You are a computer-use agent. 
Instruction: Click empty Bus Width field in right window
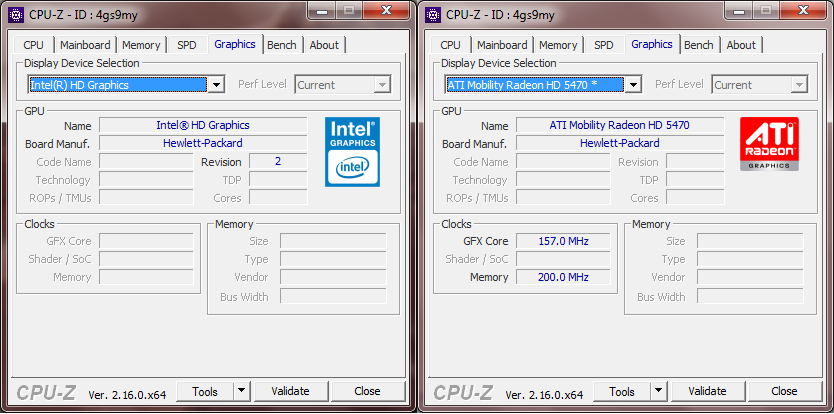click(x=750, y=296)
